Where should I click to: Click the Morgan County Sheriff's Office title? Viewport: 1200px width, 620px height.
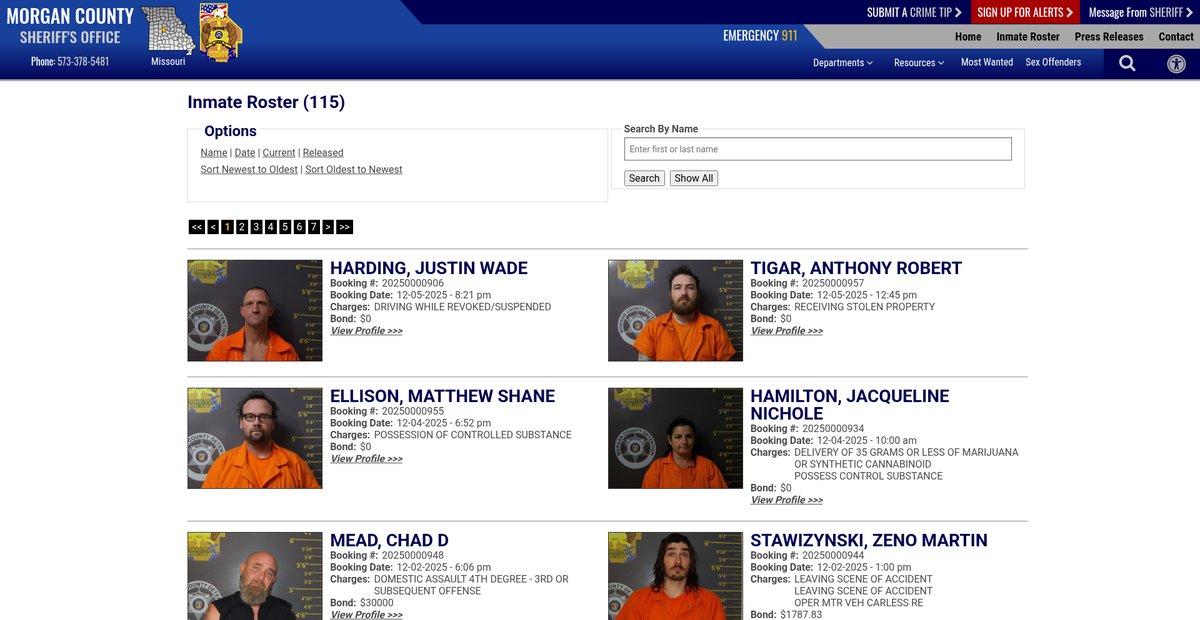tap(70, 26)
